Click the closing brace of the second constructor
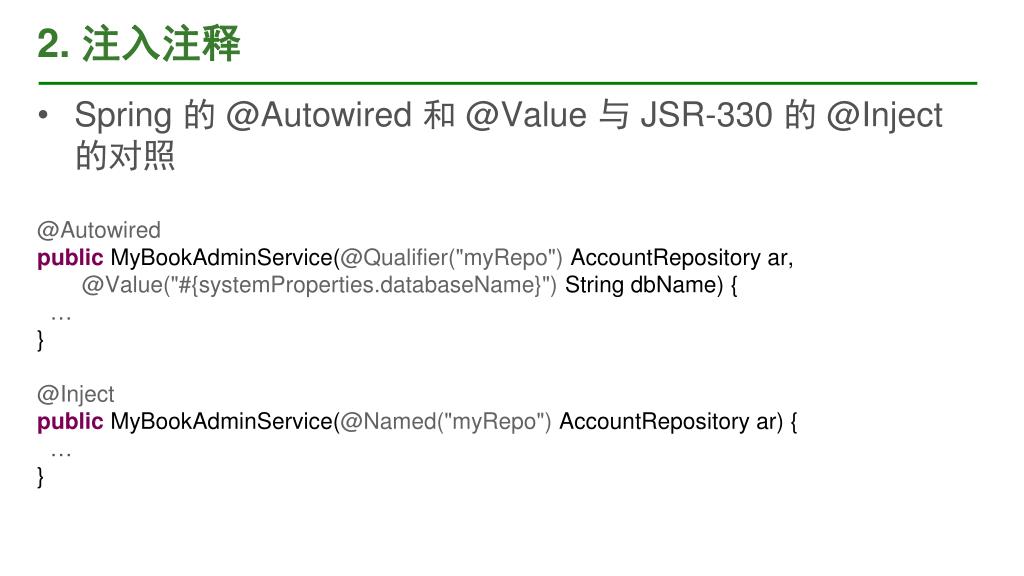 coord(40,477)
